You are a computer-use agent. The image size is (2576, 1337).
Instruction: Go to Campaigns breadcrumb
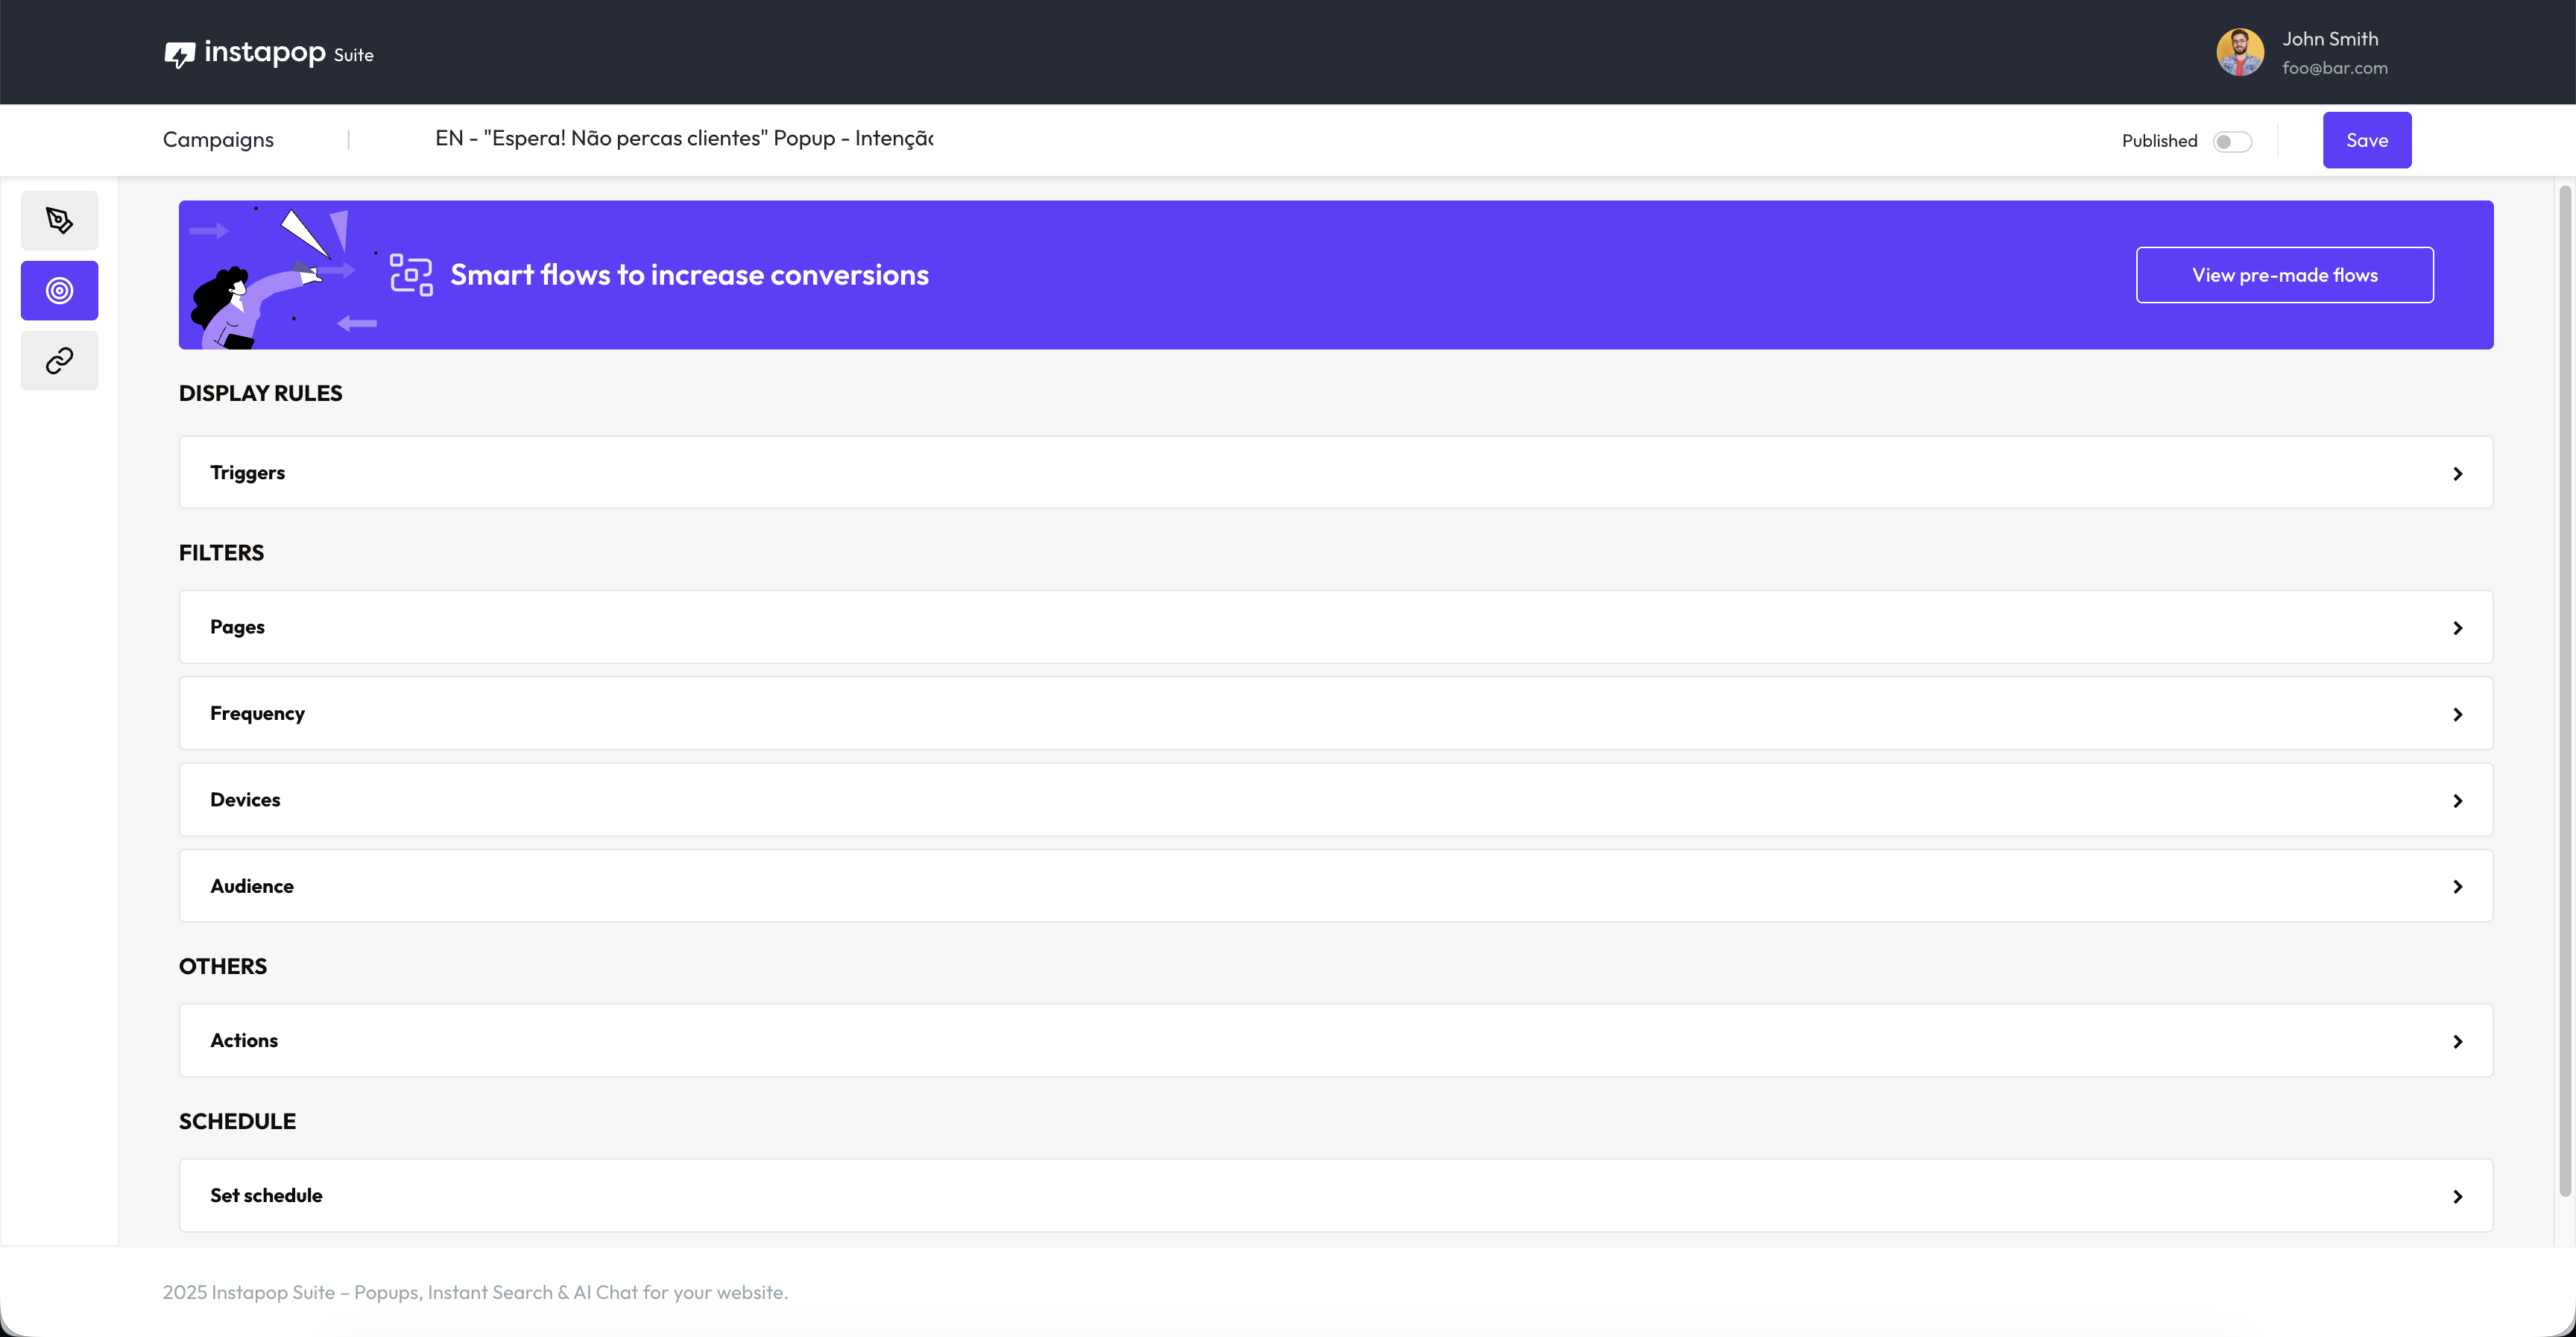pyautogui.click(x=218, y=140)
